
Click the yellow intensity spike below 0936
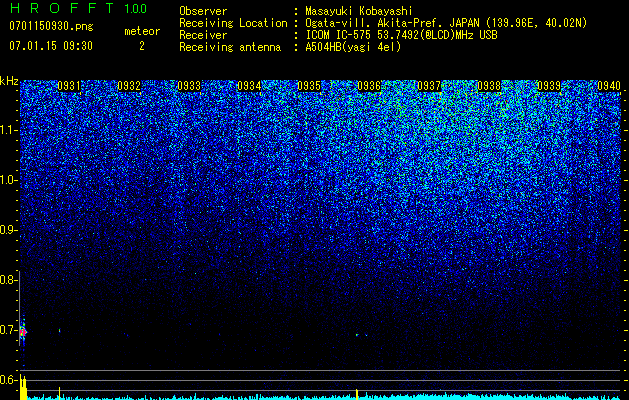pos(357,394)
